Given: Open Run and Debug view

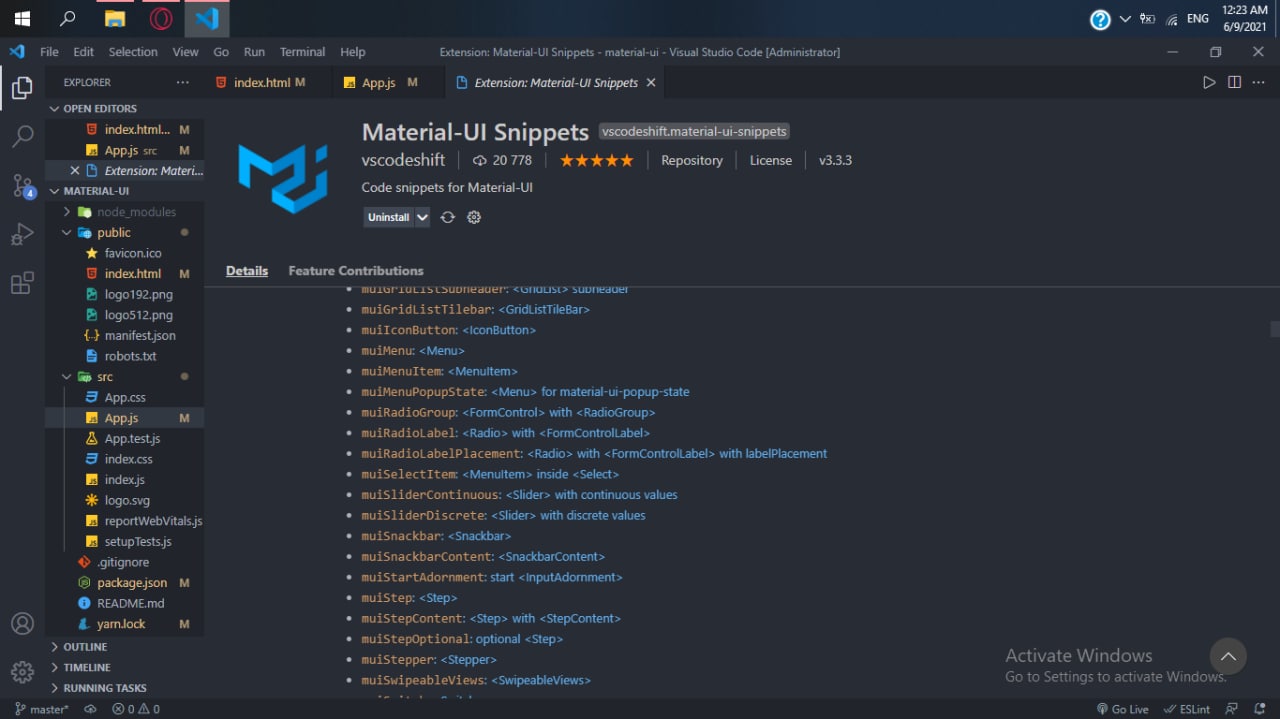Looking at the screenshot, I should [x=22, y=234].
